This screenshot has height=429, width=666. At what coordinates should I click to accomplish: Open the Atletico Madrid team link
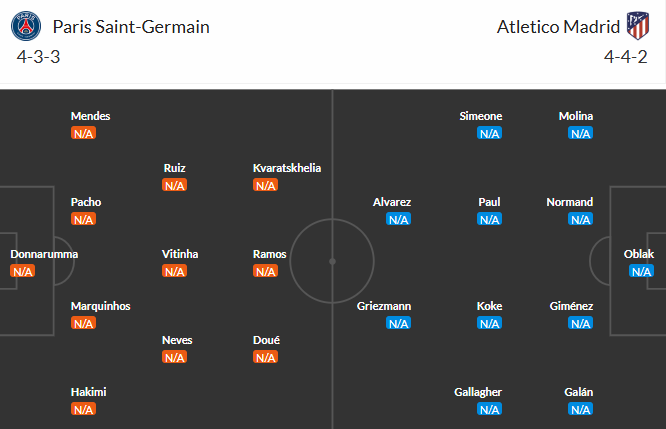(556, 27)
